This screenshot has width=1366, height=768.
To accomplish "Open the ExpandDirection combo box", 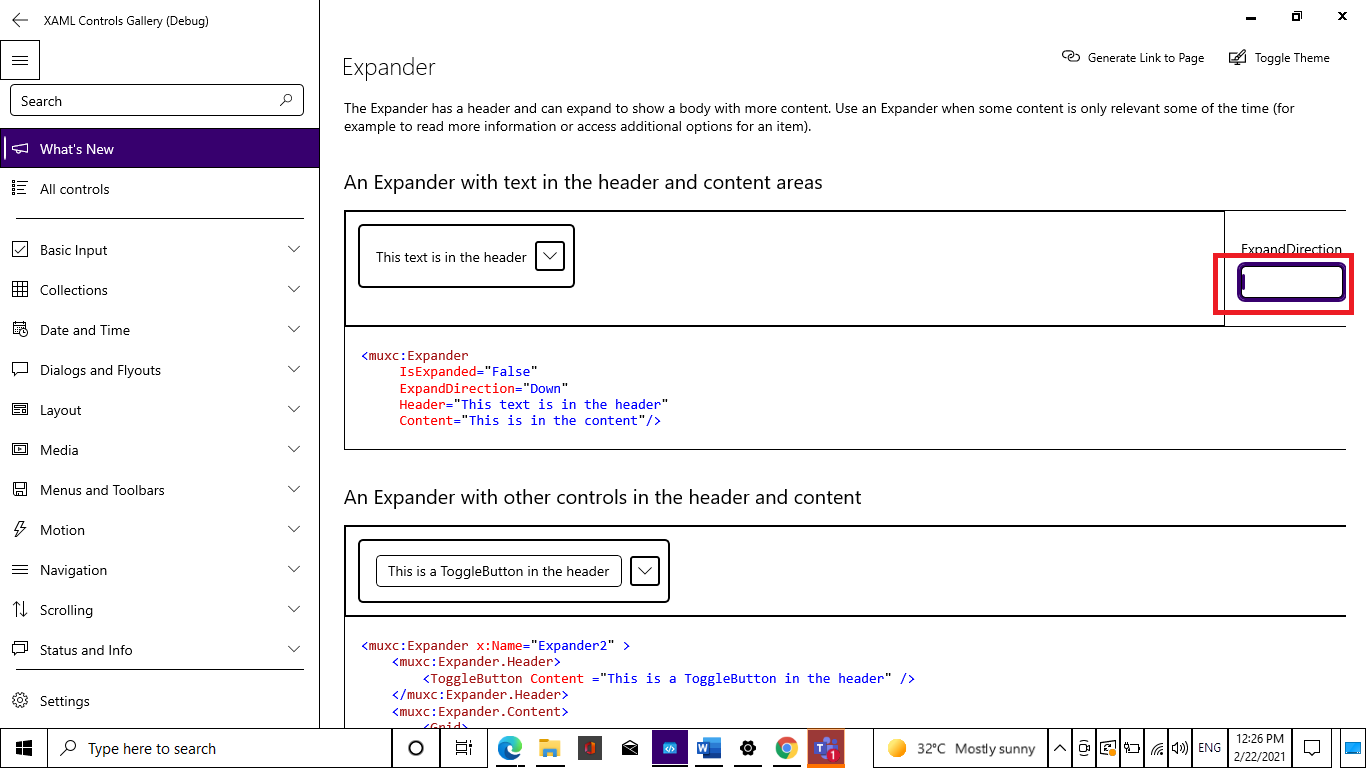I will [1292, 282].
